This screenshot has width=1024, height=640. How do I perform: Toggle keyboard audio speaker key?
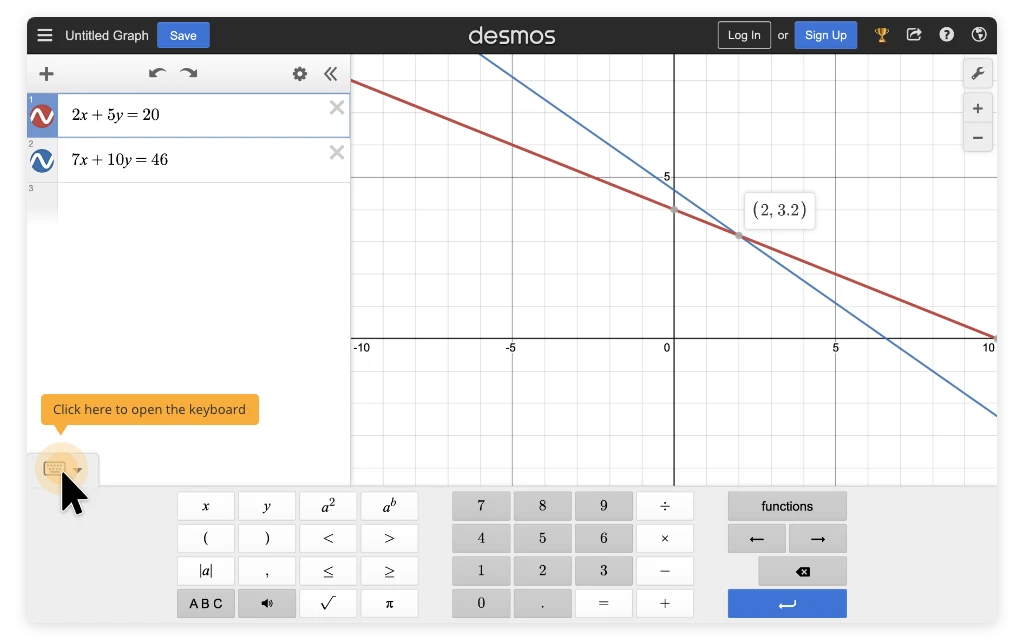pyautogui.click(x=267, y=604)
